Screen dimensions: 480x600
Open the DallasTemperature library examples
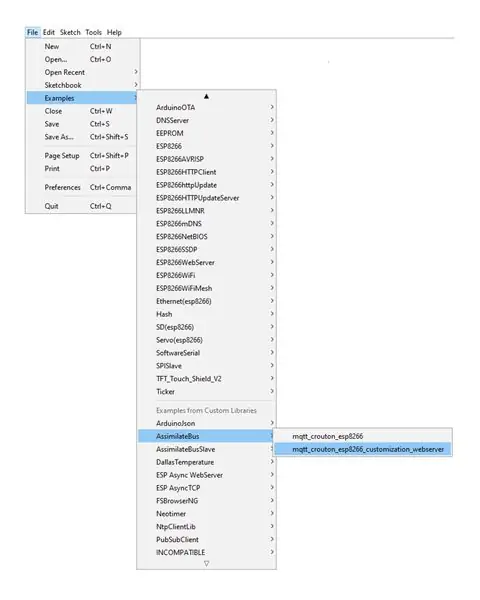[x=206, y=462]
